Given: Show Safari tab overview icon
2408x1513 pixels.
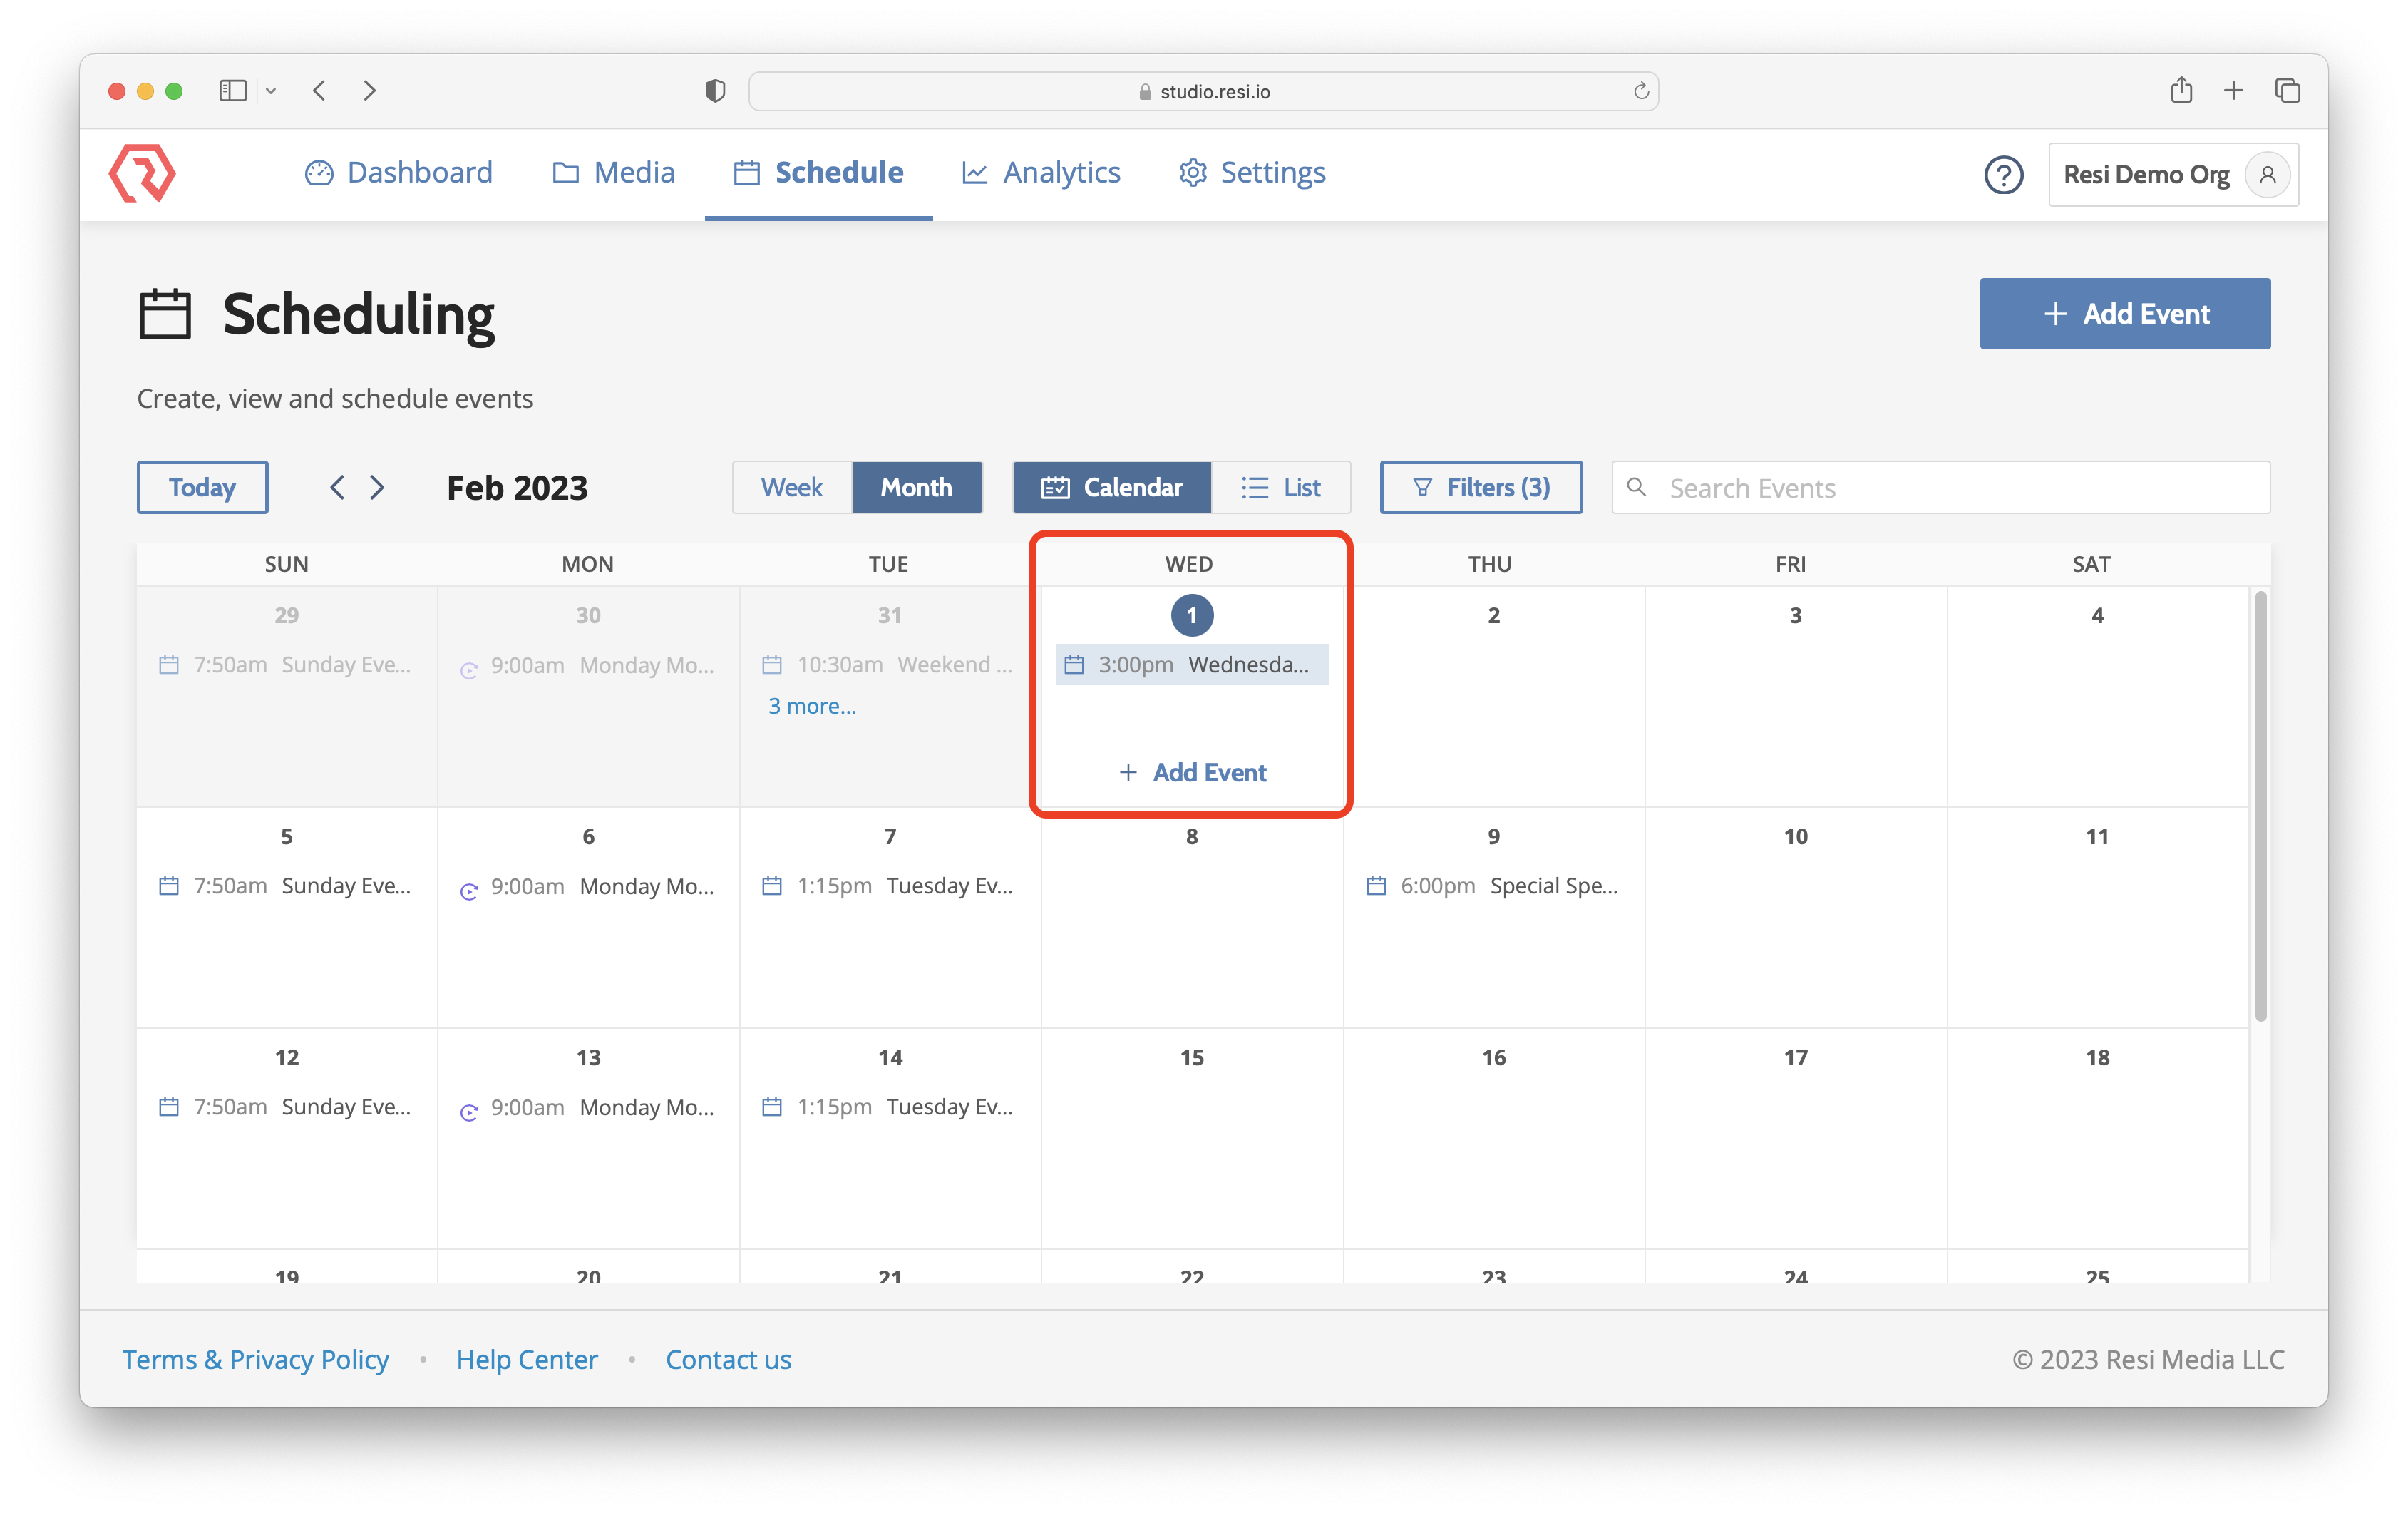Looking at the screenshot, I should click(2287, 91).
